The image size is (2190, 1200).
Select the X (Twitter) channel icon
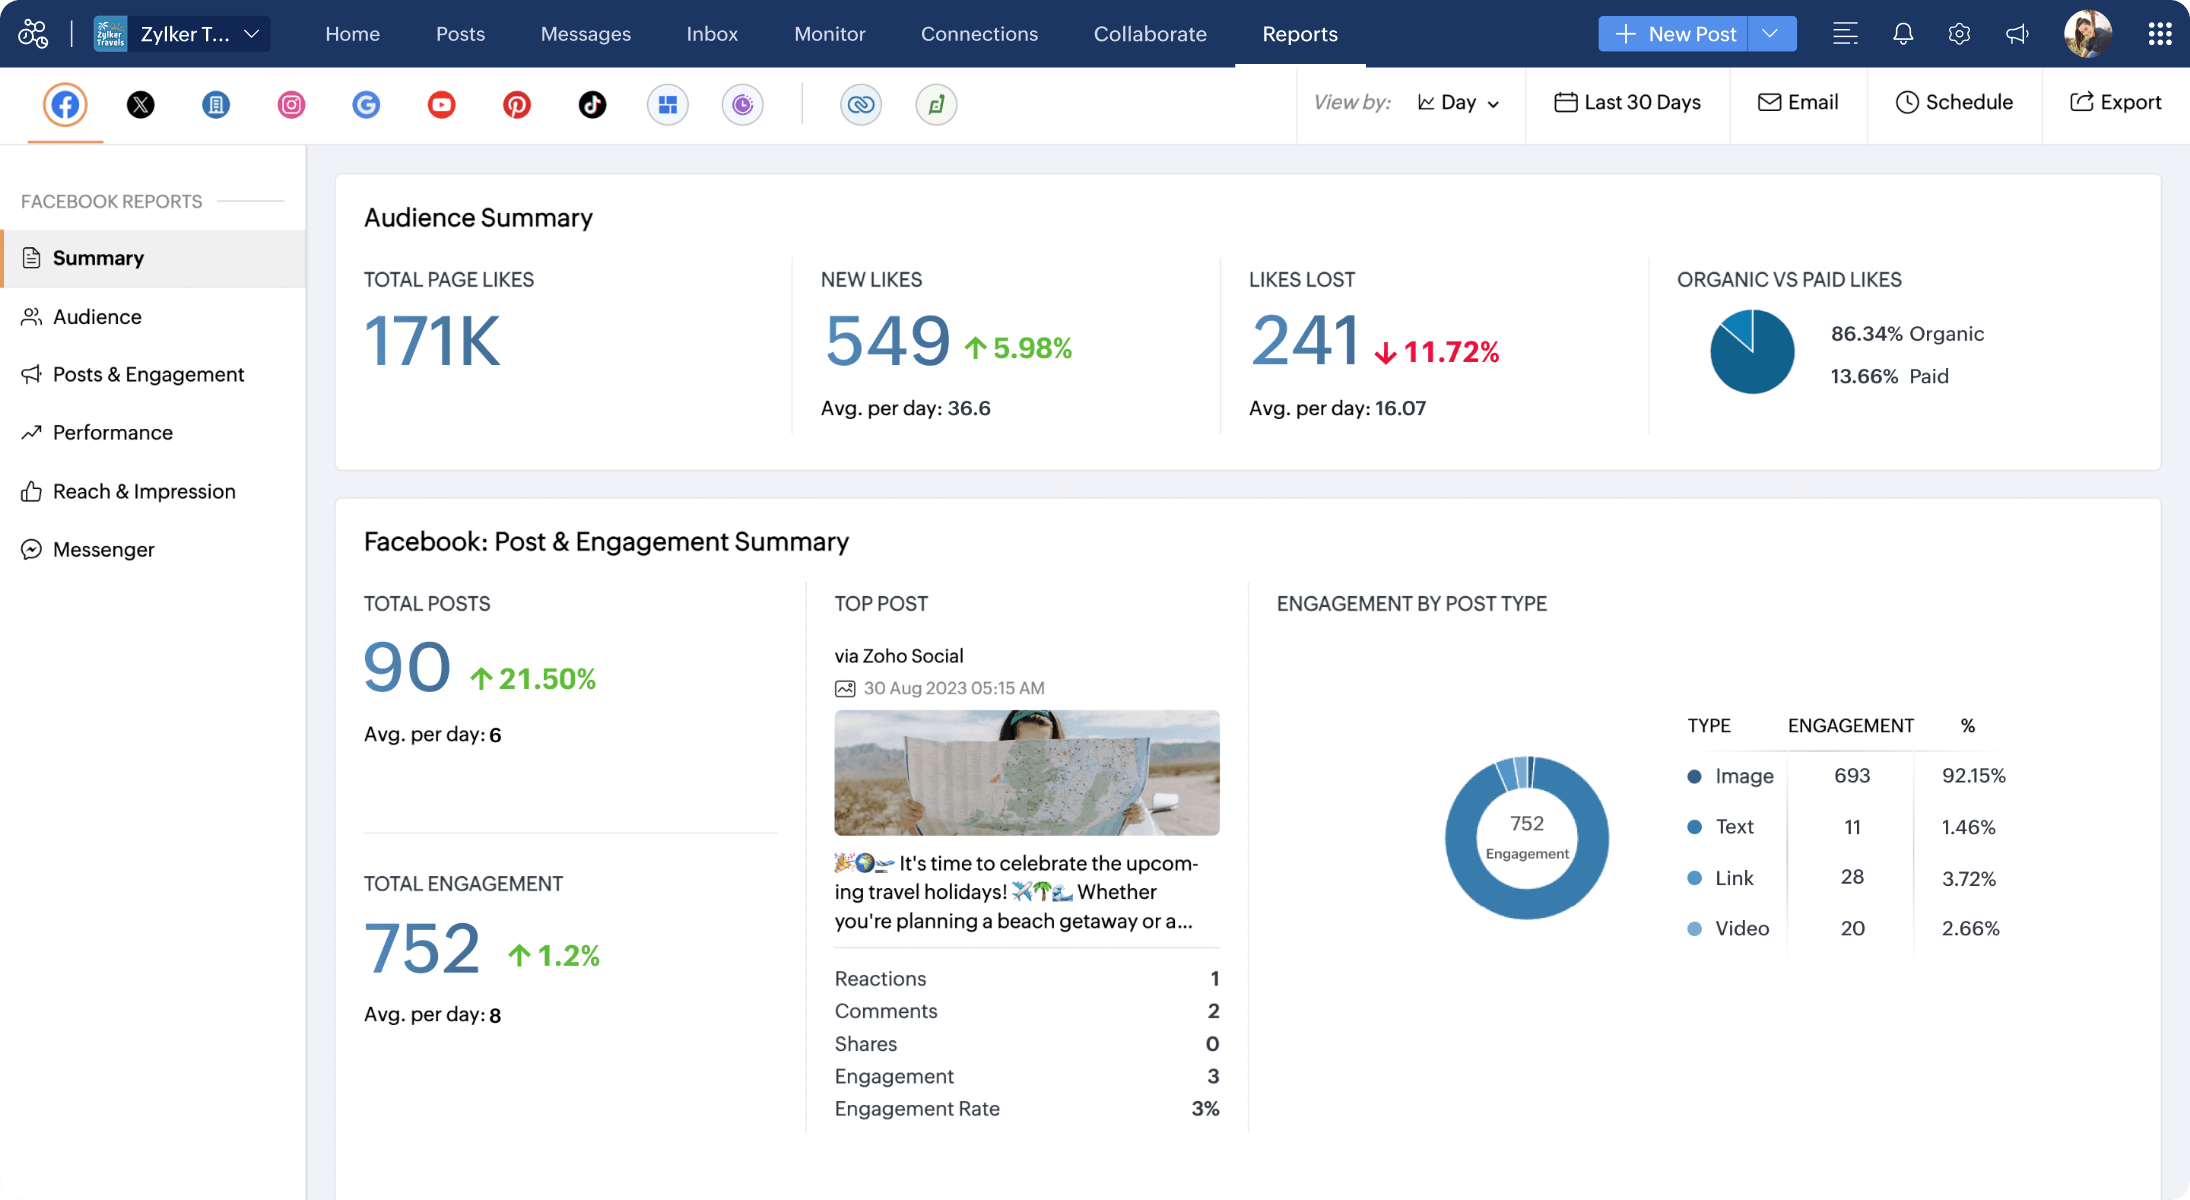click(141, 104)
